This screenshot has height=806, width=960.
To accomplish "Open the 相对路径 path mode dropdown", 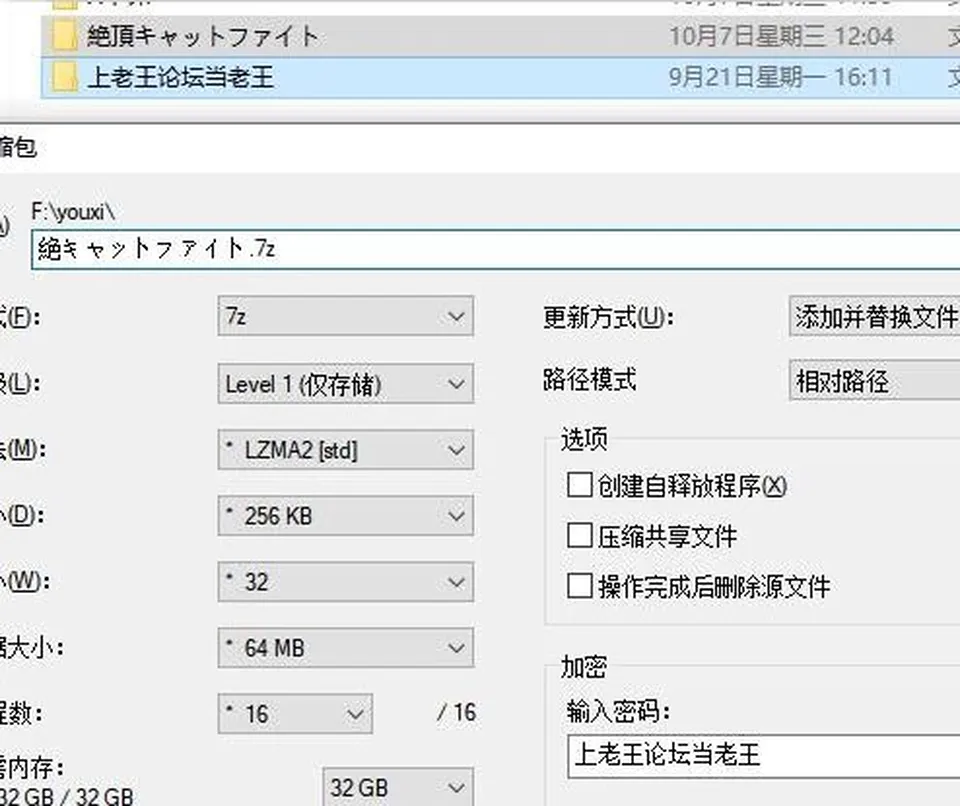I will click(x=875, y=380).
